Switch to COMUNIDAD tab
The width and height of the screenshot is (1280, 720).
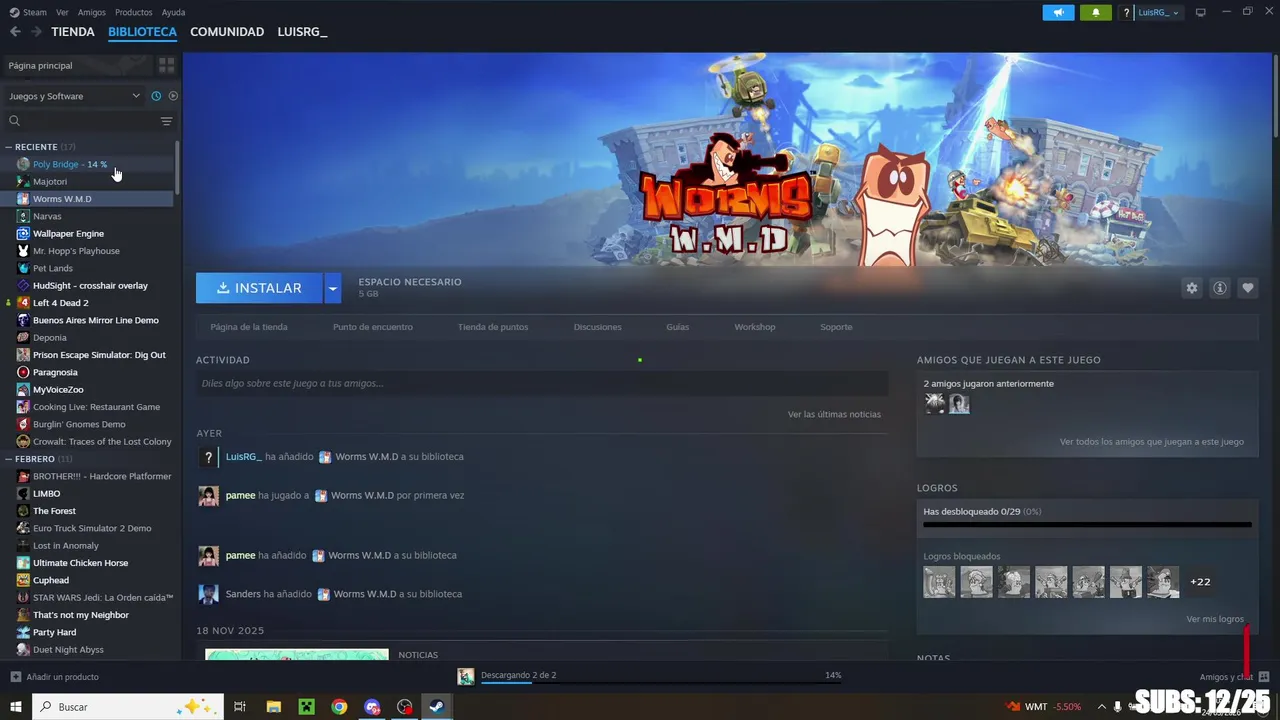(227, 32)
